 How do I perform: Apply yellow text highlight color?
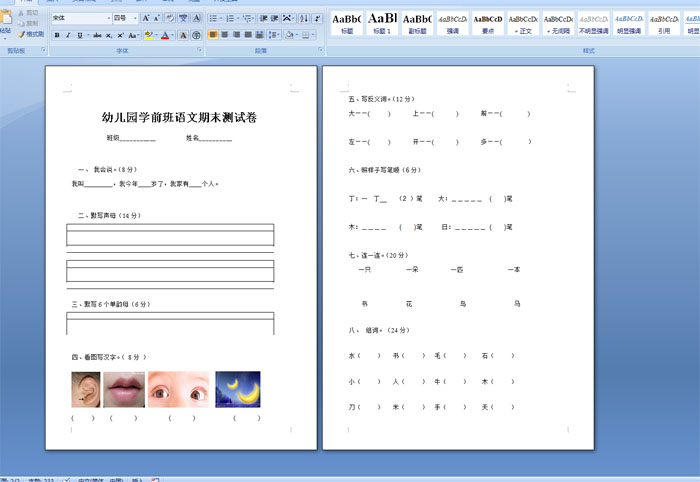point(149,35)
